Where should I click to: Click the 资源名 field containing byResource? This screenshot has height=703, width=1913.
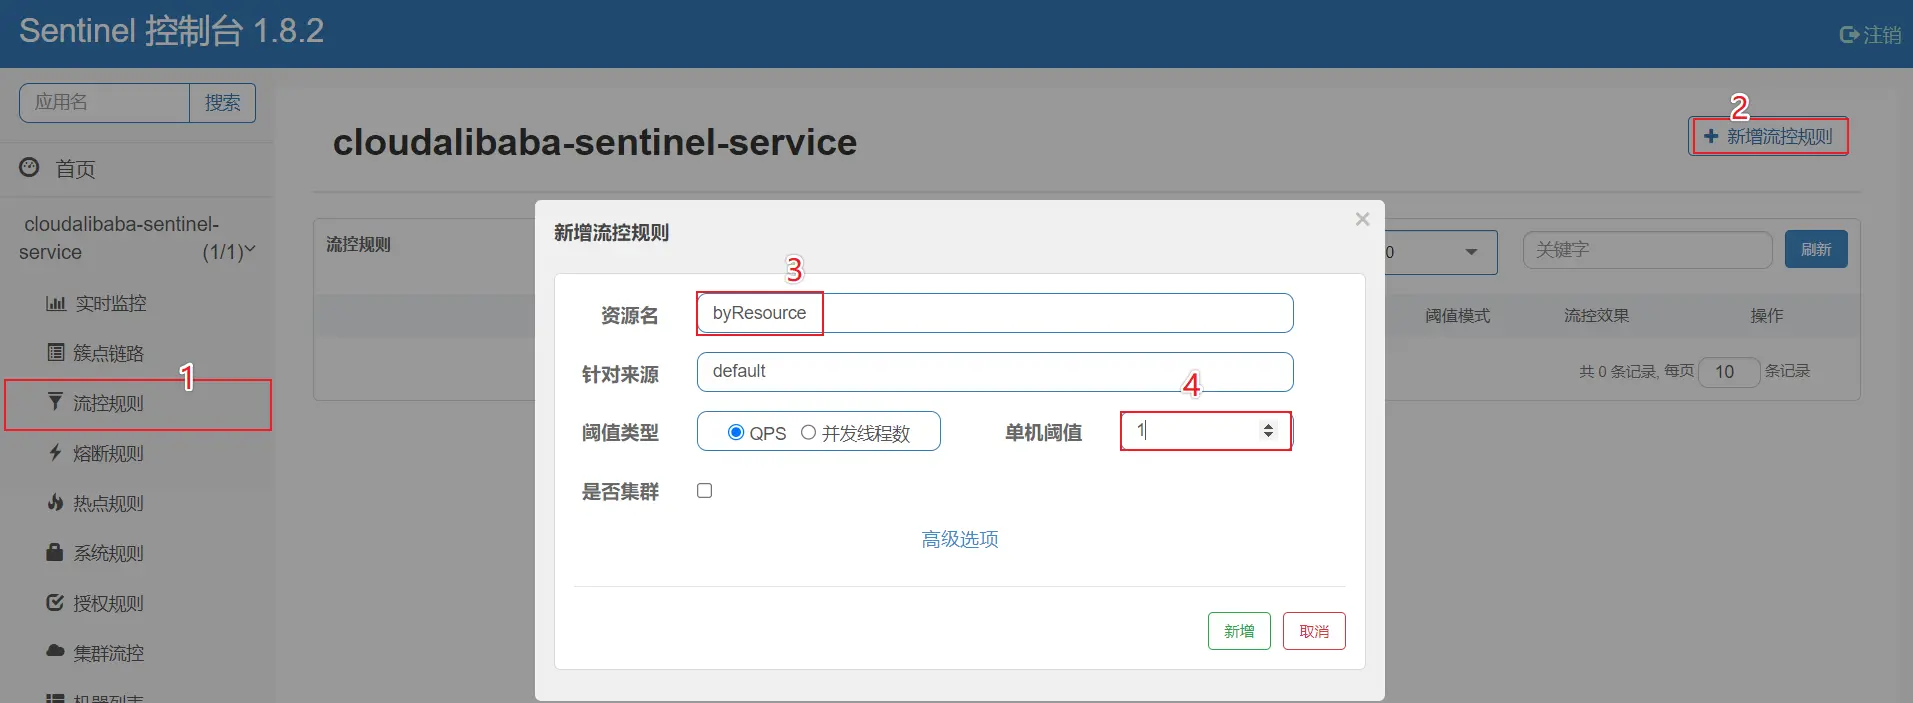click(995, 313)
